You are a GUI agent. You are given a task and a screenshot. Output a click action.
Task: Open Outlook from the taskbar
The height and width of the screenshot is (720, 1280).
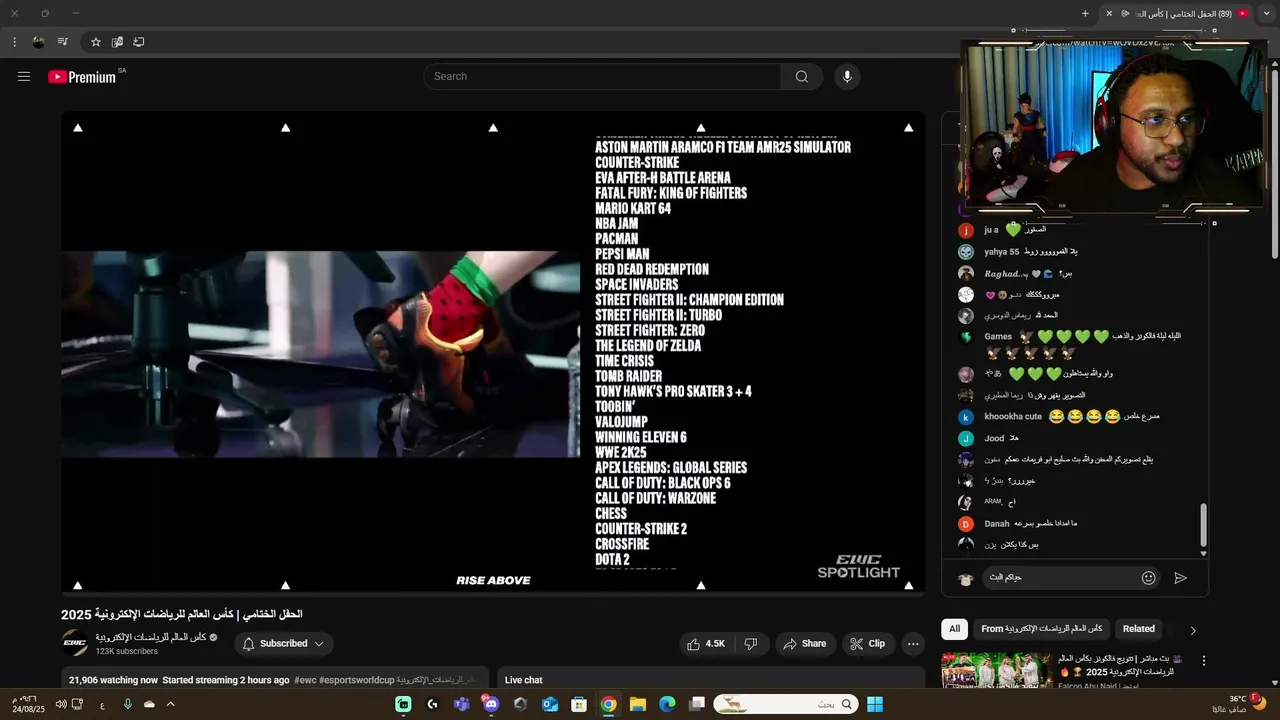[549, 704]
